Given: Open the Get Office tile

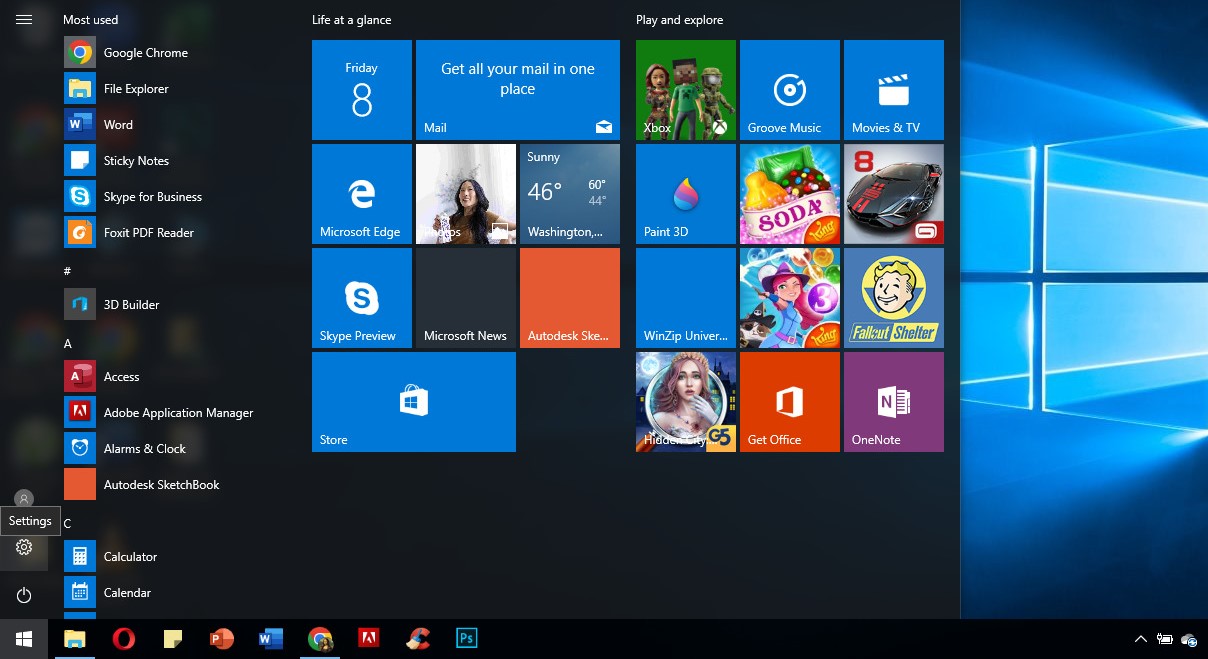Looking at the screenshot, I should tap(790, 402).
